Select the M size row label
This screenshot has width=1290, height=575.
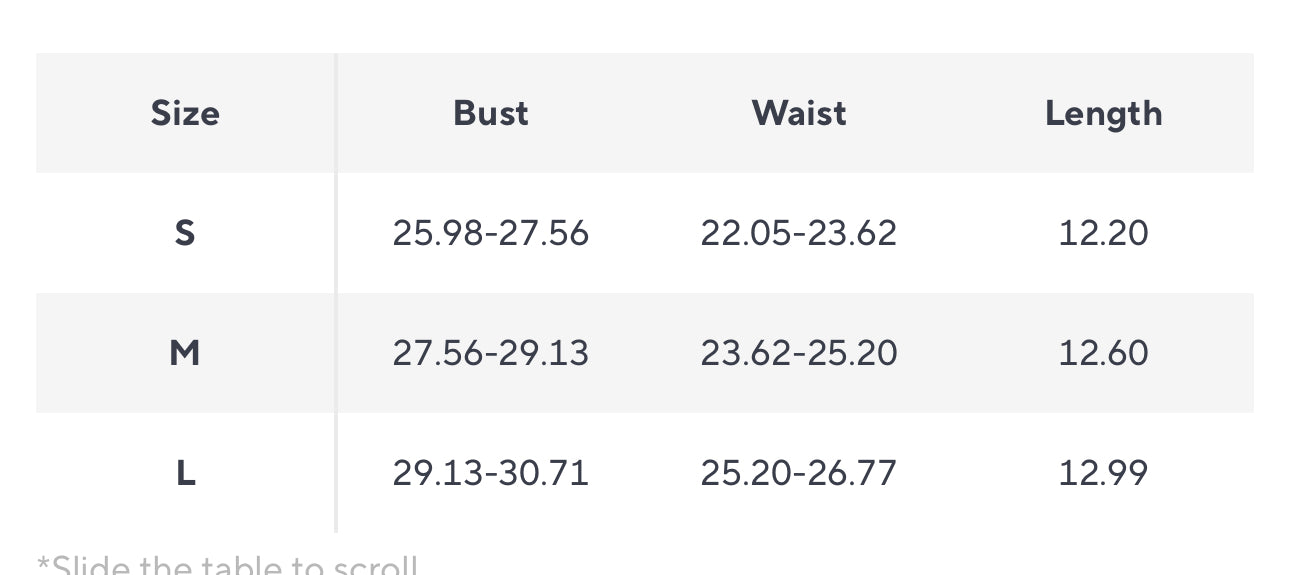185,353
